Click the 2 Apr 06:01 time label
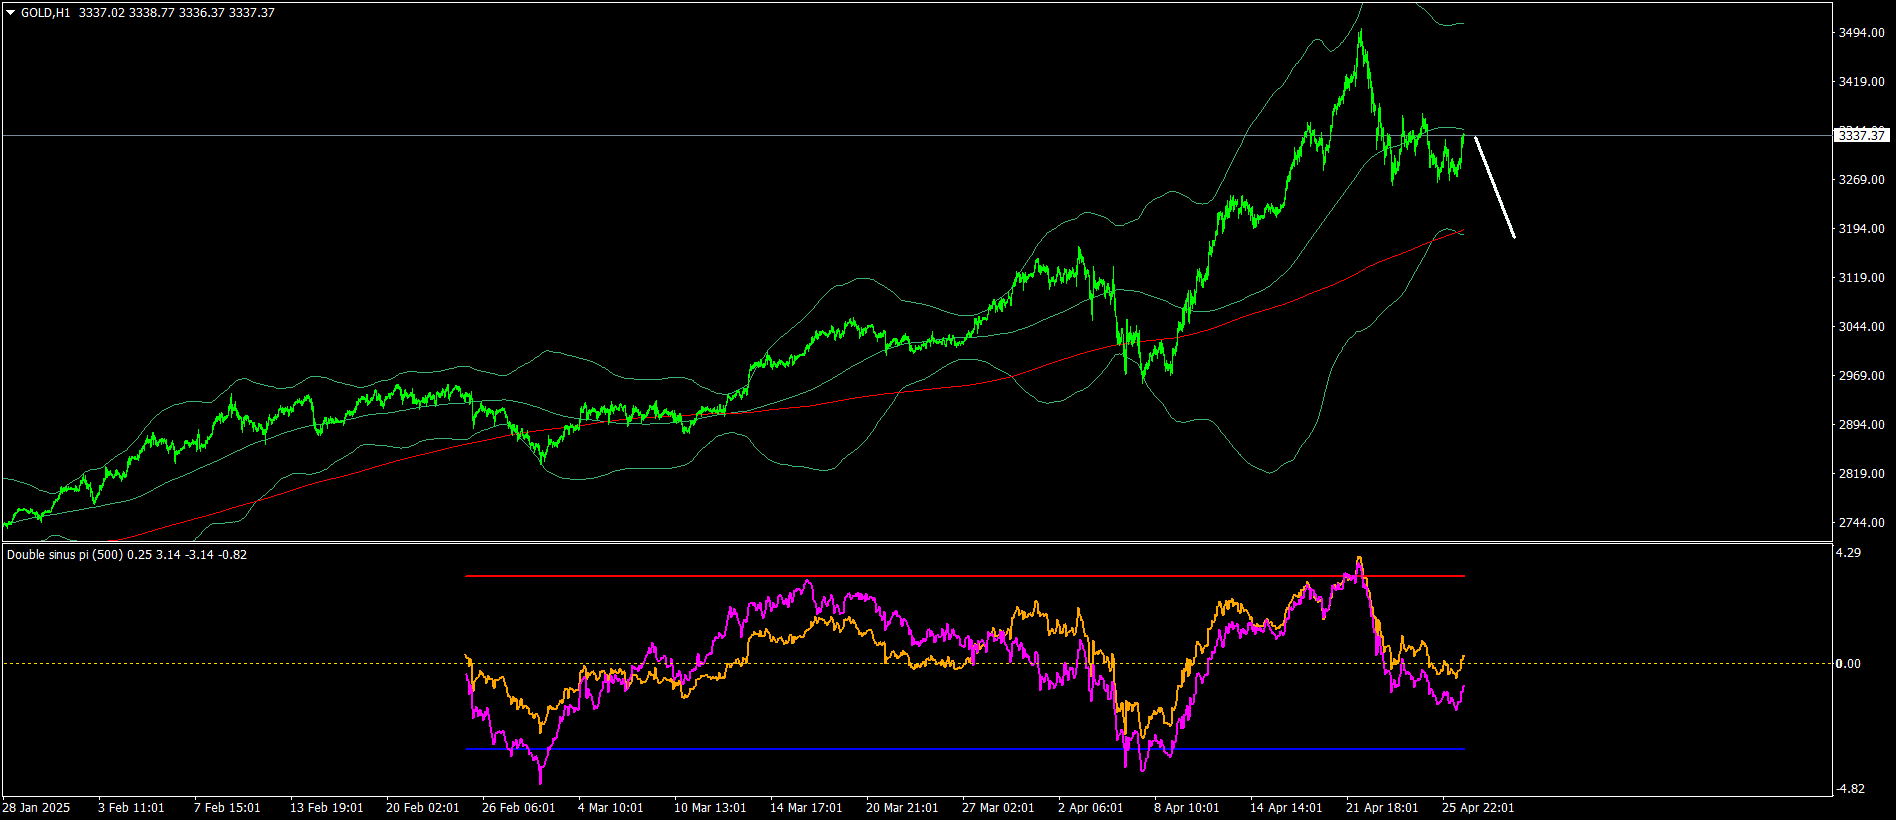This screenshot has width=1896, height=820. tap(1090, 807)
